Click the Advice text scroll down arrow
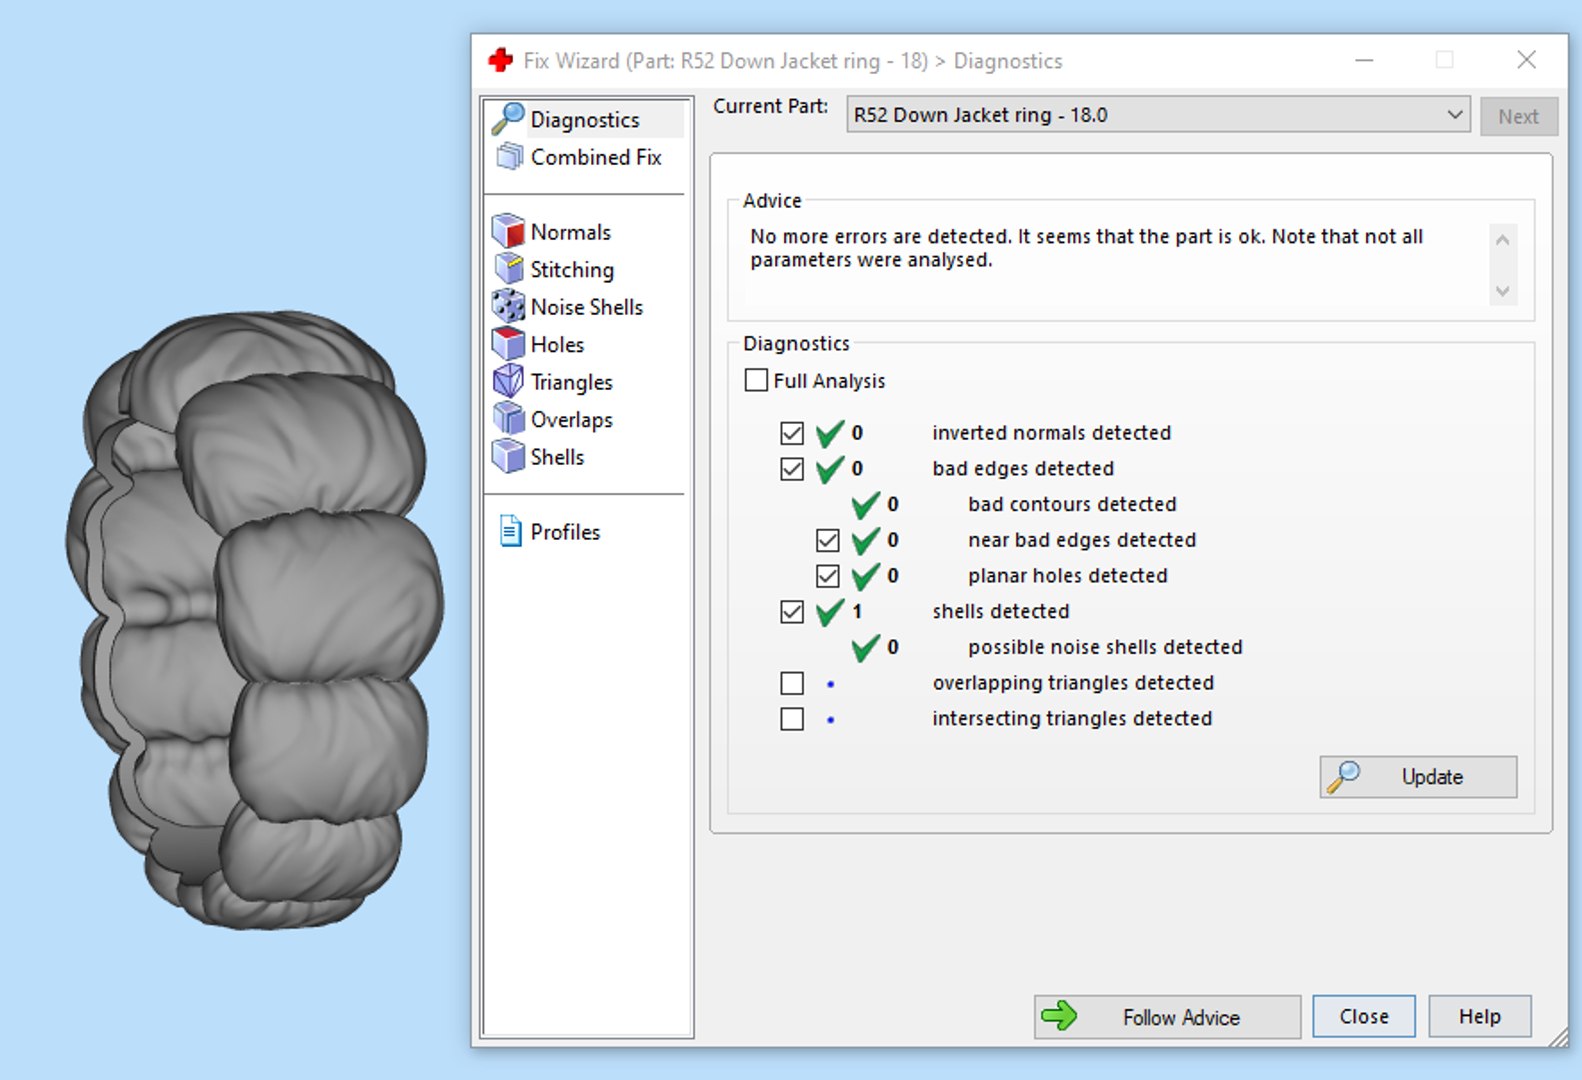The width and height of the screenshot is (1582, 1080). [x=1502, y=292]
